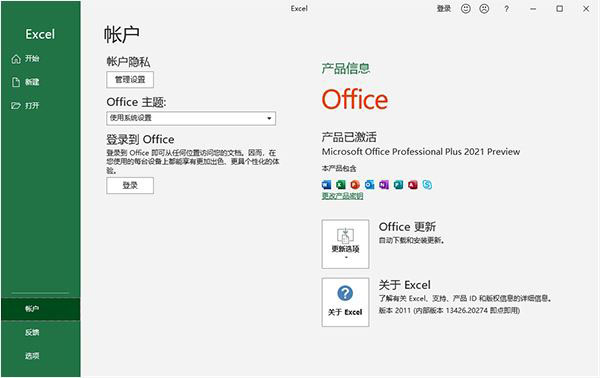Viewport: 600px width, 378px height.
Task: Click the Change Product Key (更改产品密钥) link
Action: 342,196
